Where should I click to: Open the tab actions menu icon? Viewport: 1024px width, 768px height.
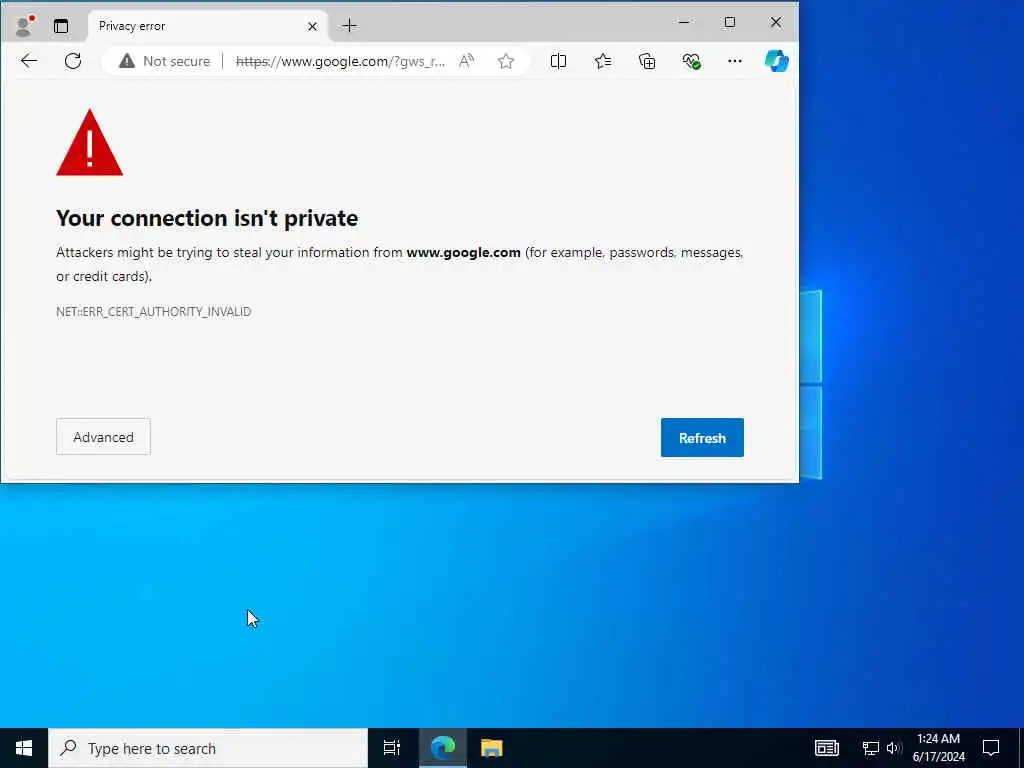[61, 26]
